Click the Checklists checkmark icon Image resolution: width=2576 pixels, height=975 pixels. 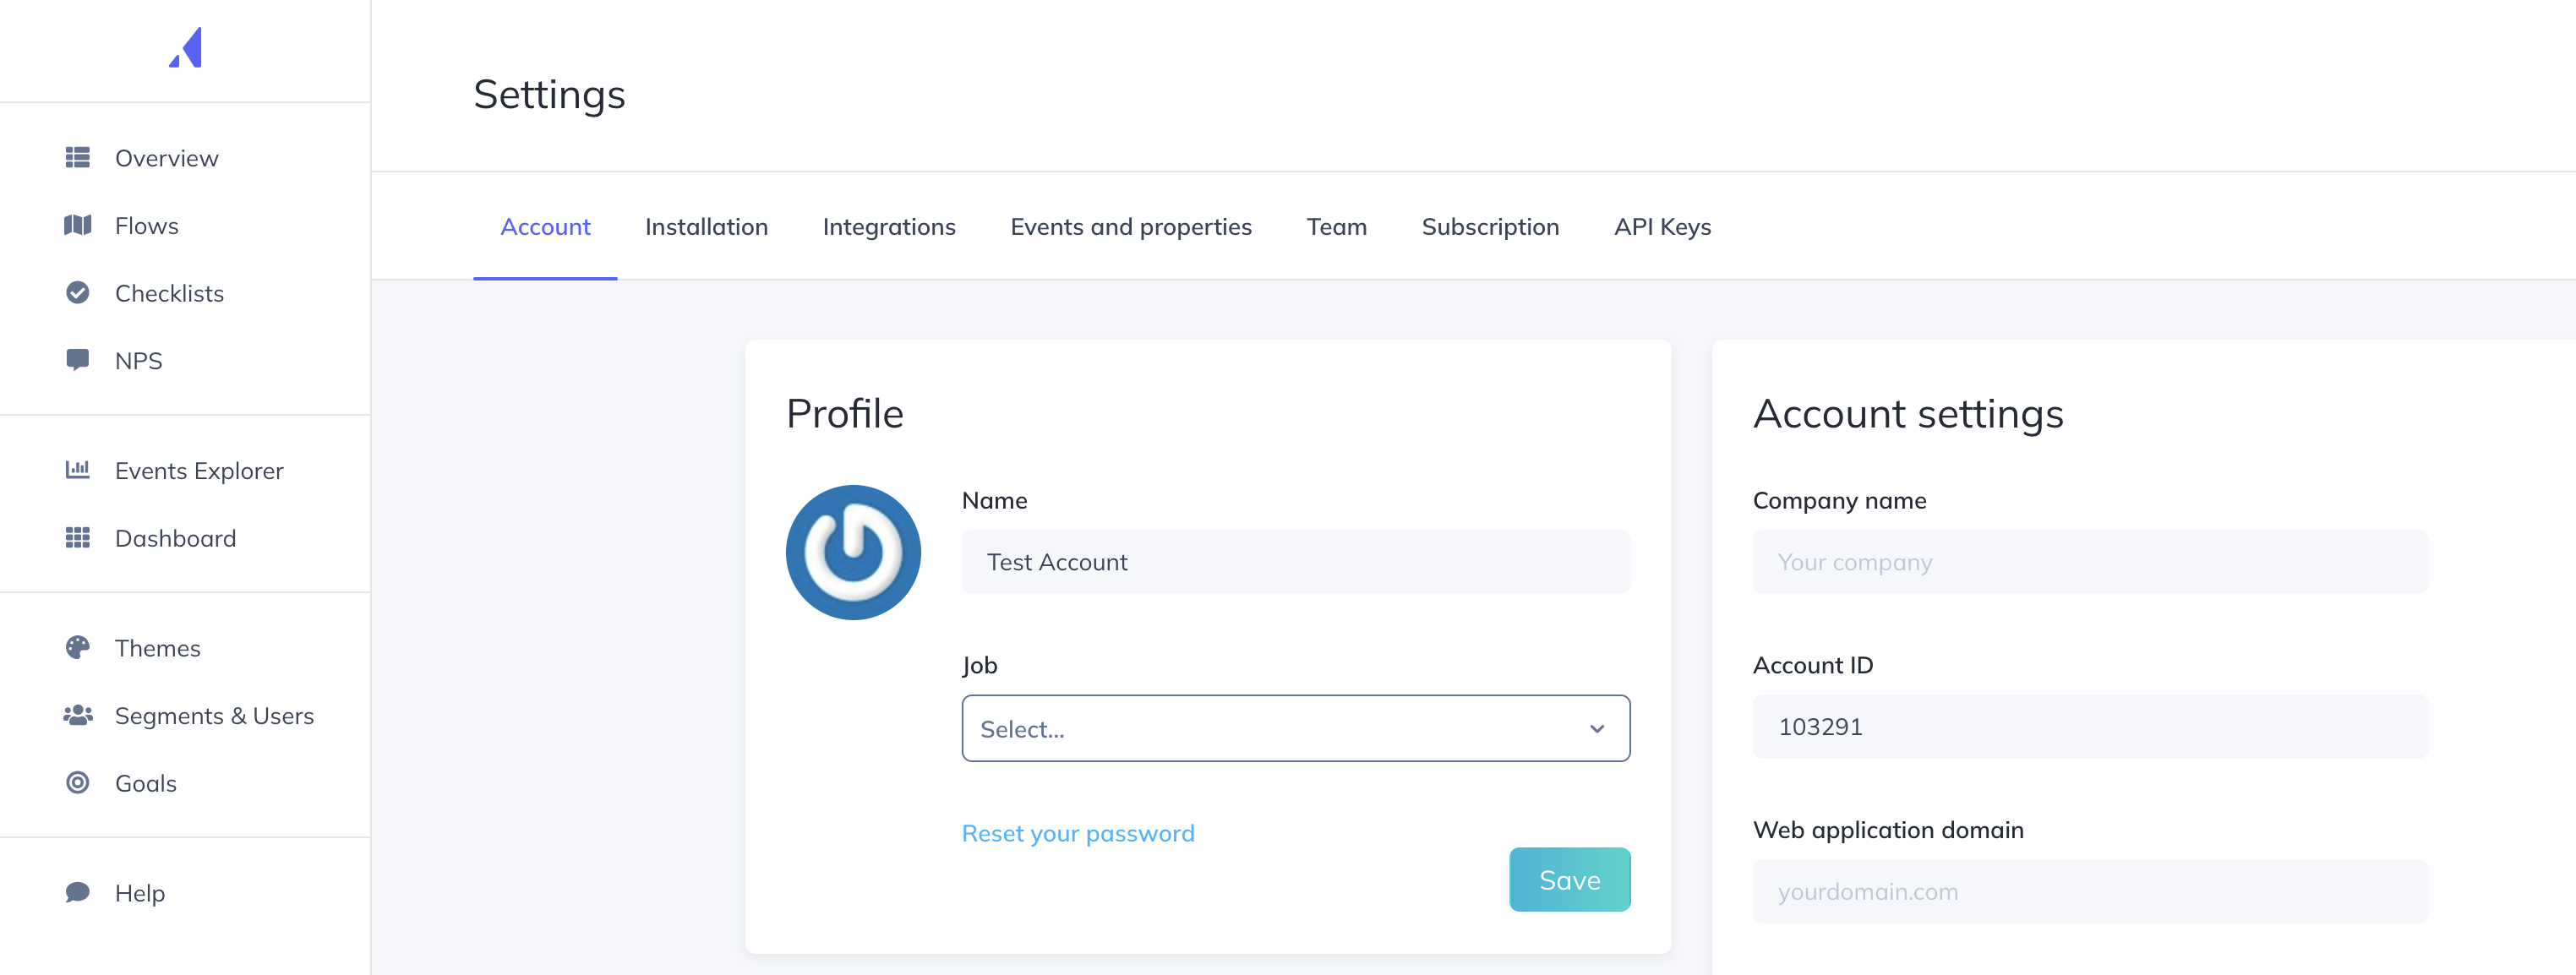(x=78, y=293)
